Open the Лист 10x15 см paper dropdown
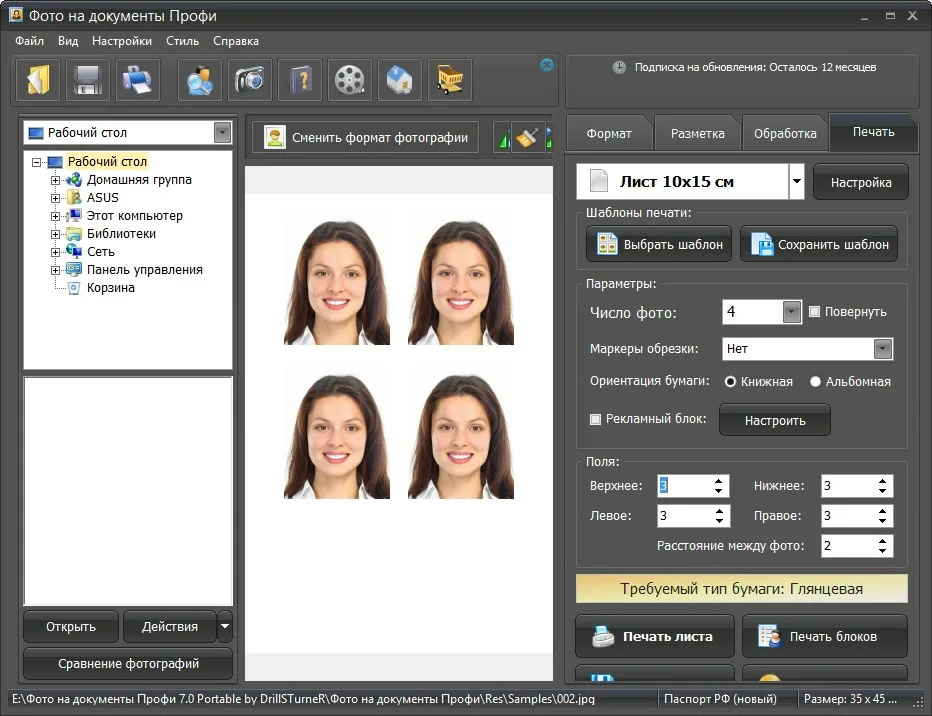Image resolution: width=932 pixels, height=716 pixels. (796, 183)
